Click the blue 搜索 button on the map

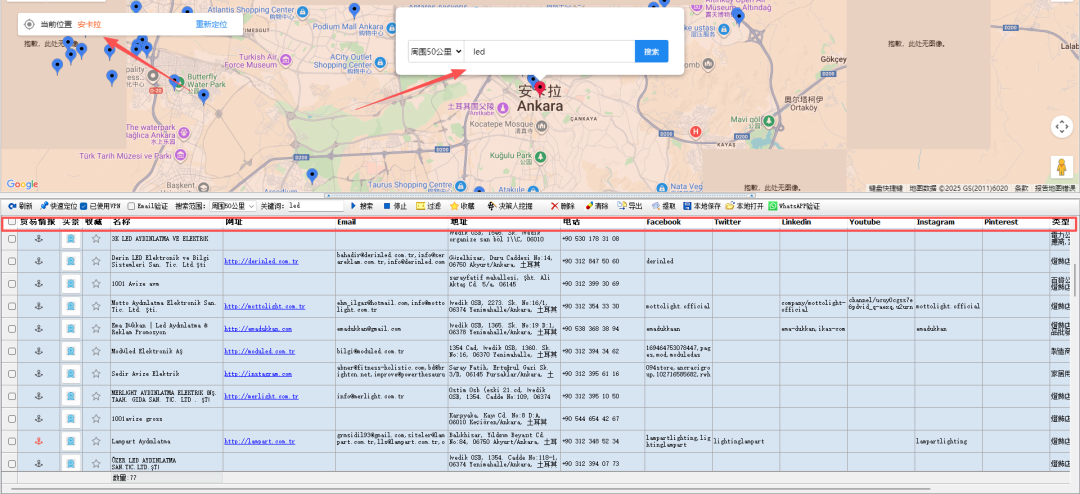click(x=651, y=52)
